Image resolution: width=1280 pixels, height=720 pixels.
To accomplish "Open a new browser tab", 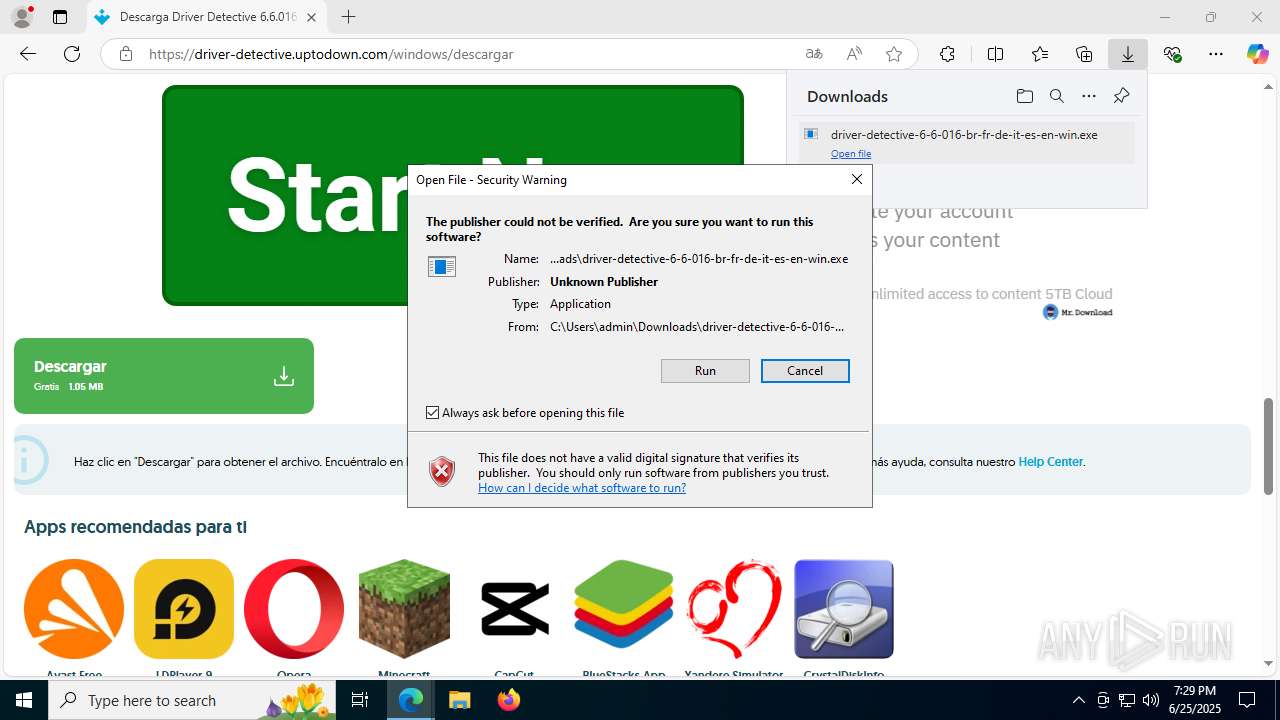I will 348,17.
